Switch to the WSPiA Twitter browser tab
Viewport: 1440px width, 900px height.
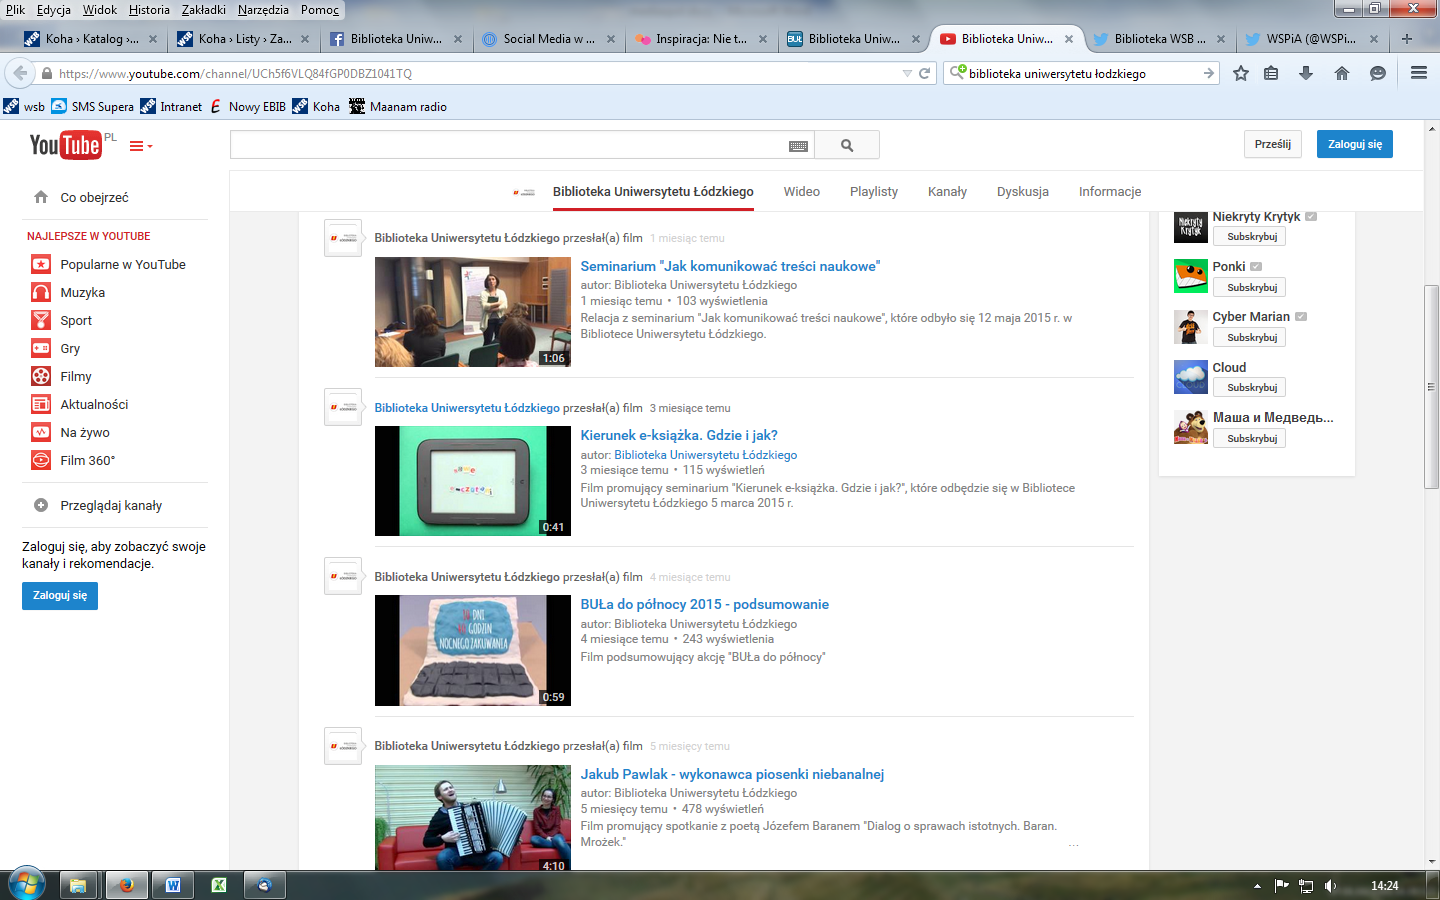(1310, 39)
